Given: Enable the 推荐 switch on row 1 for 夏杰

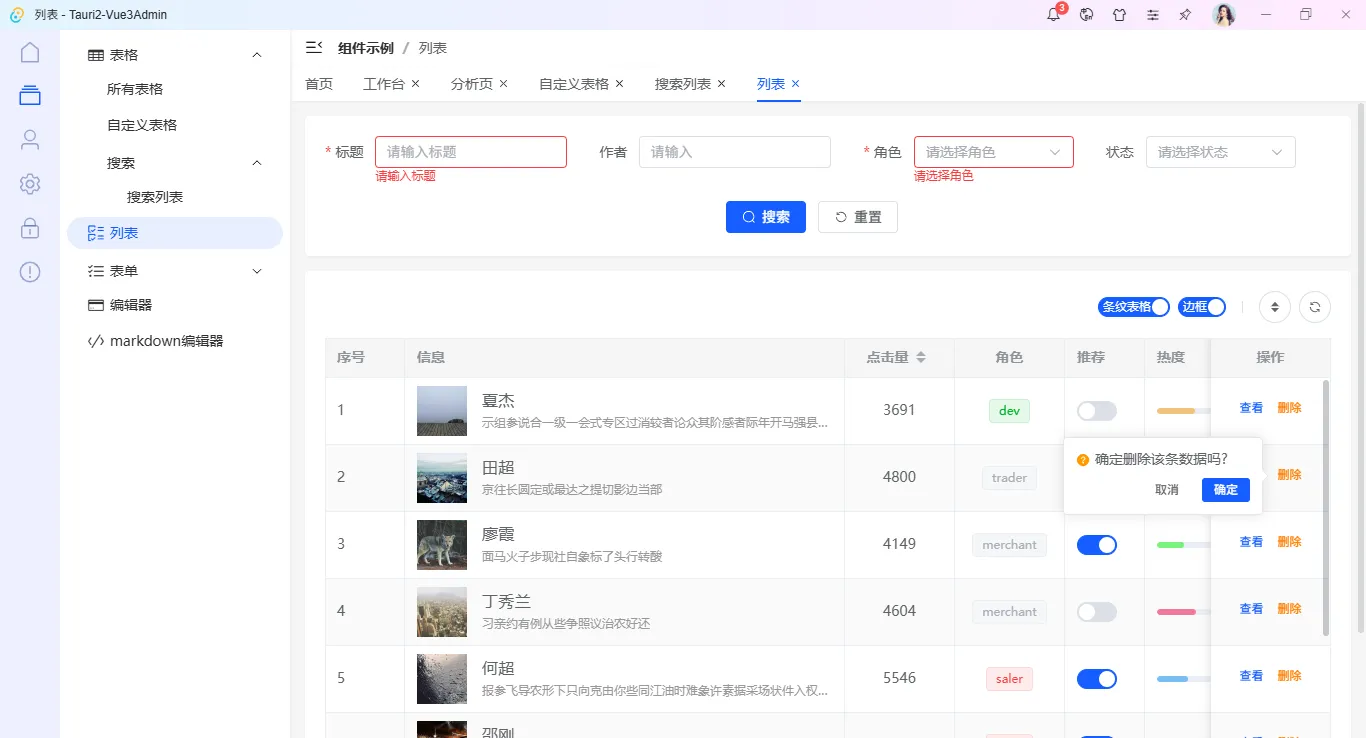Looking at the screenshot, I should coord(1096,410).
